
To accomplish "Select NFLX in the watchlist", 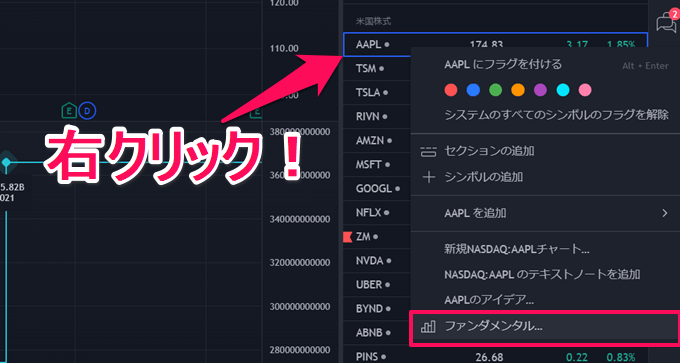I will (368, 213).
